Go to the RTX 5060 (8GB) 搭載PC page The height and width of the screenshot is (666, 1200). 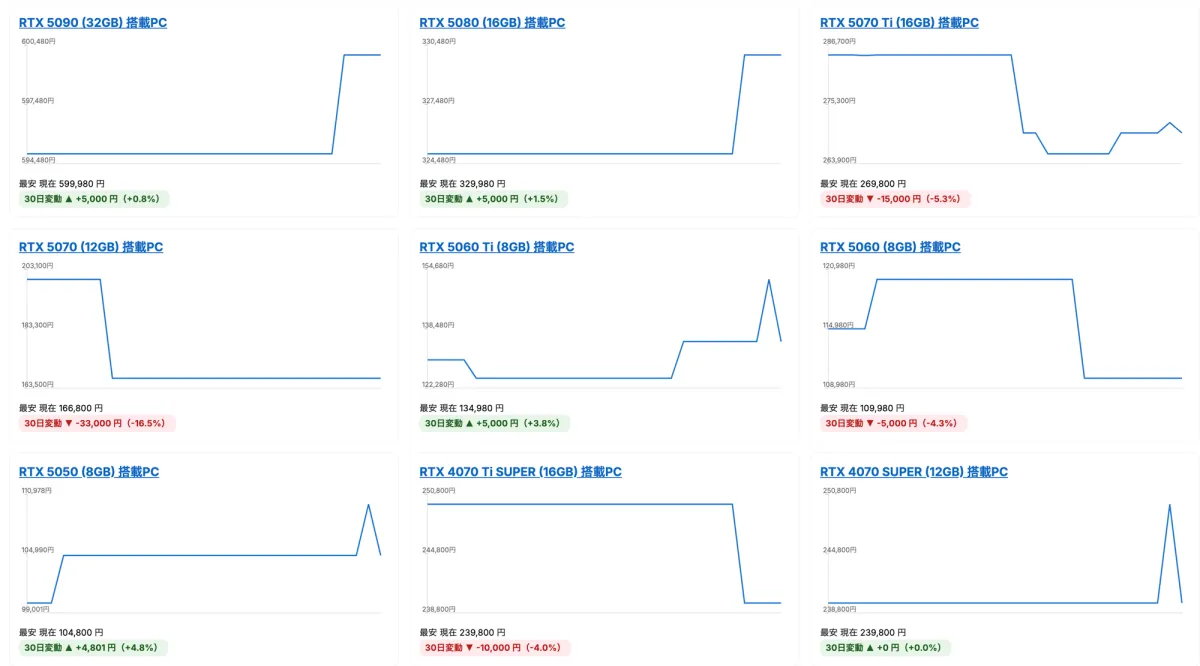pyautogui.click(x=890, y=247)
